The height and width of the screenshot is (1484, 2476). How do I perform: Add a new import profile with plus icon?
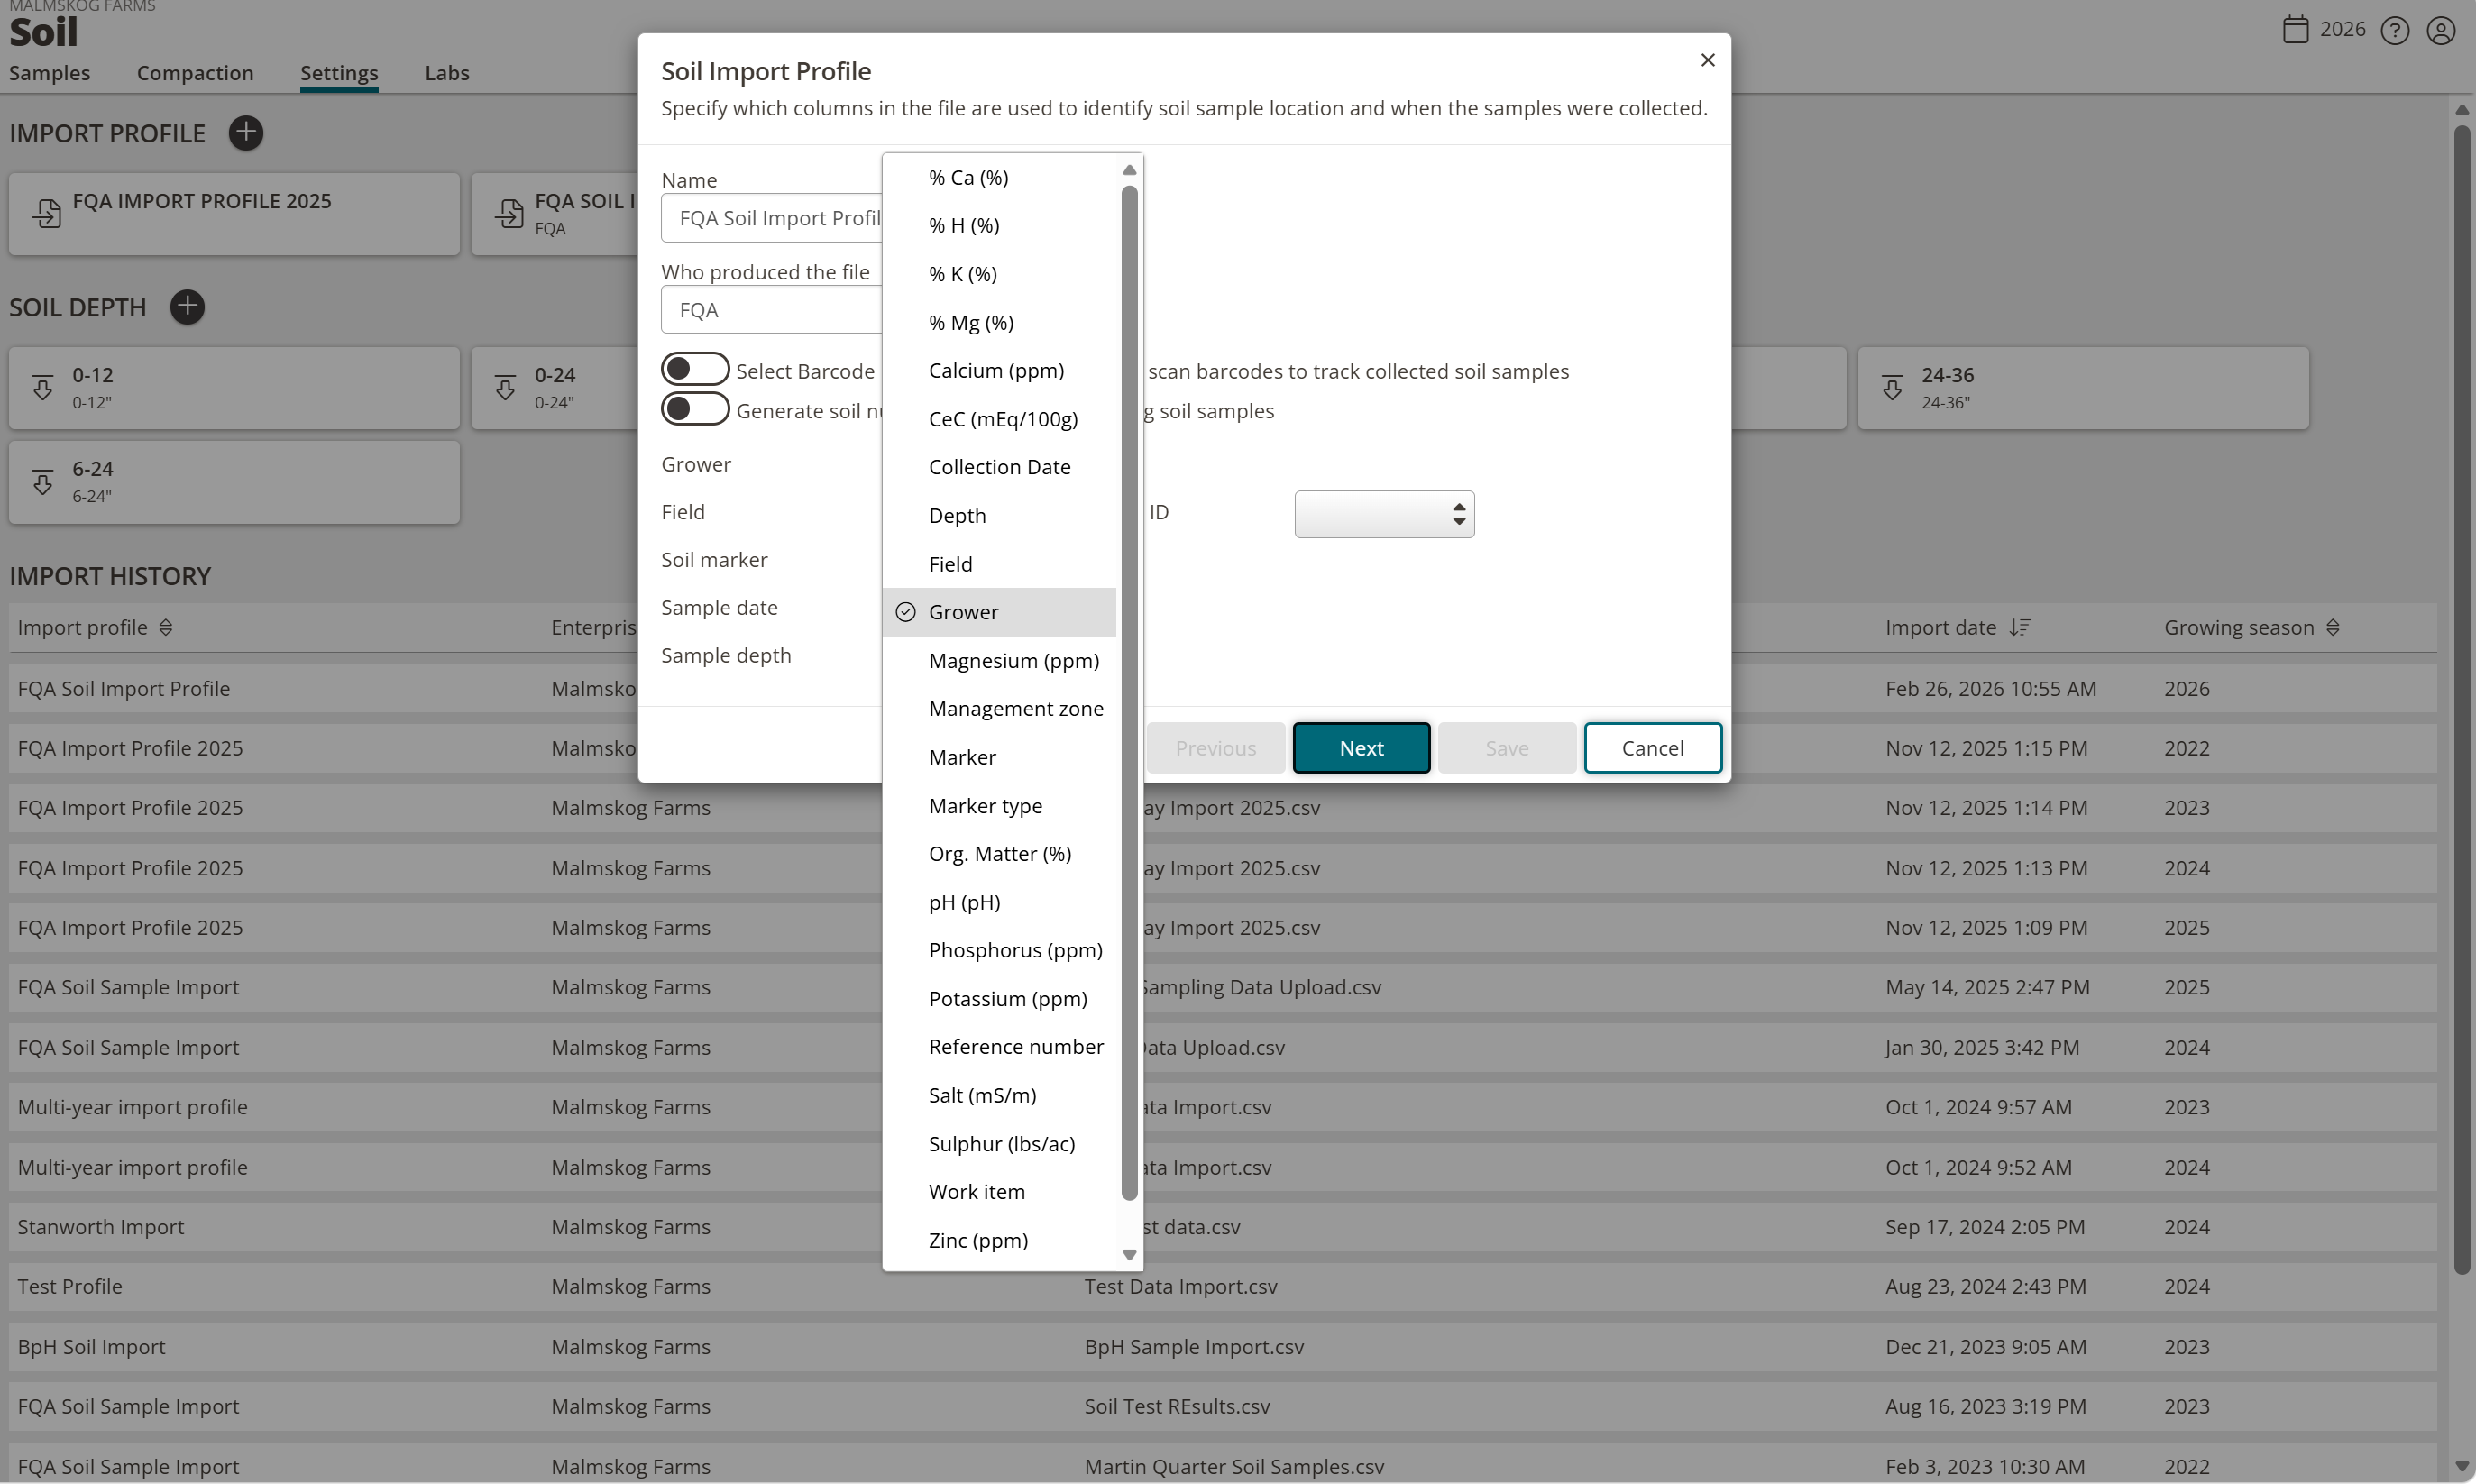pyautogui.click(x=245, y=132)
